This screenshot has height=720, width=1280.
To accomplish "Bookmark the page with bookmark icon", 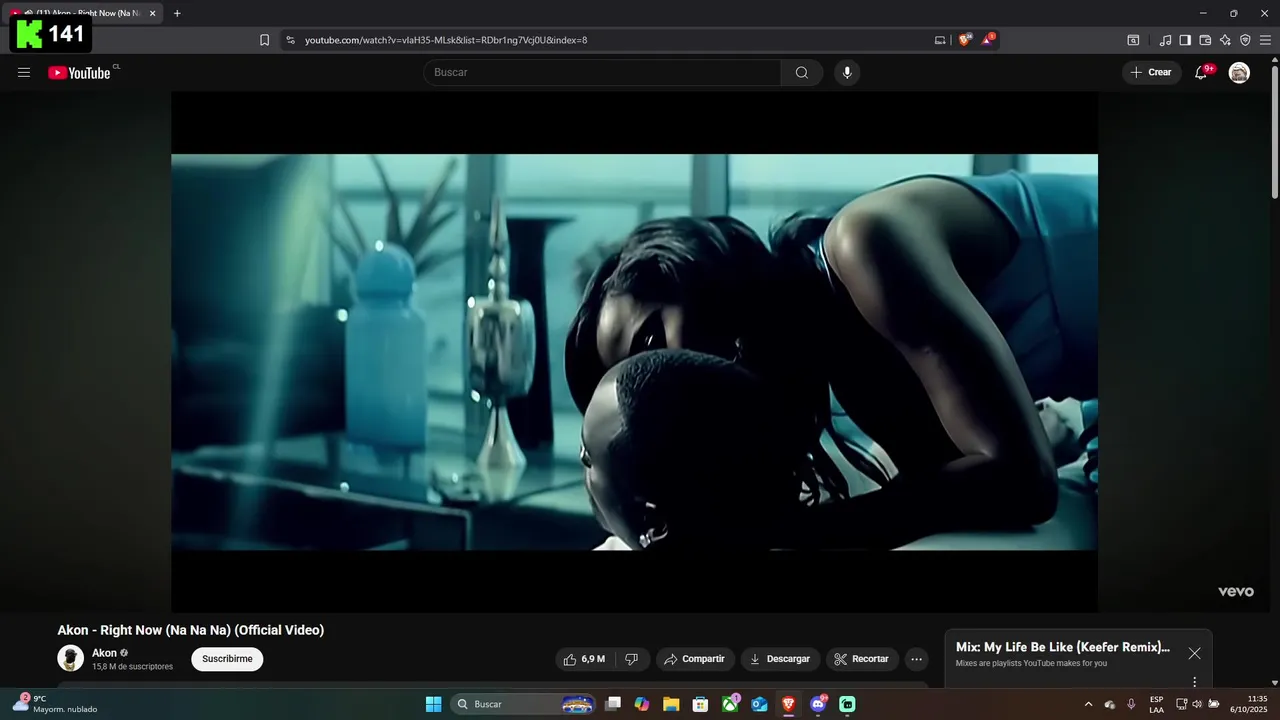I will click(264, 40).
